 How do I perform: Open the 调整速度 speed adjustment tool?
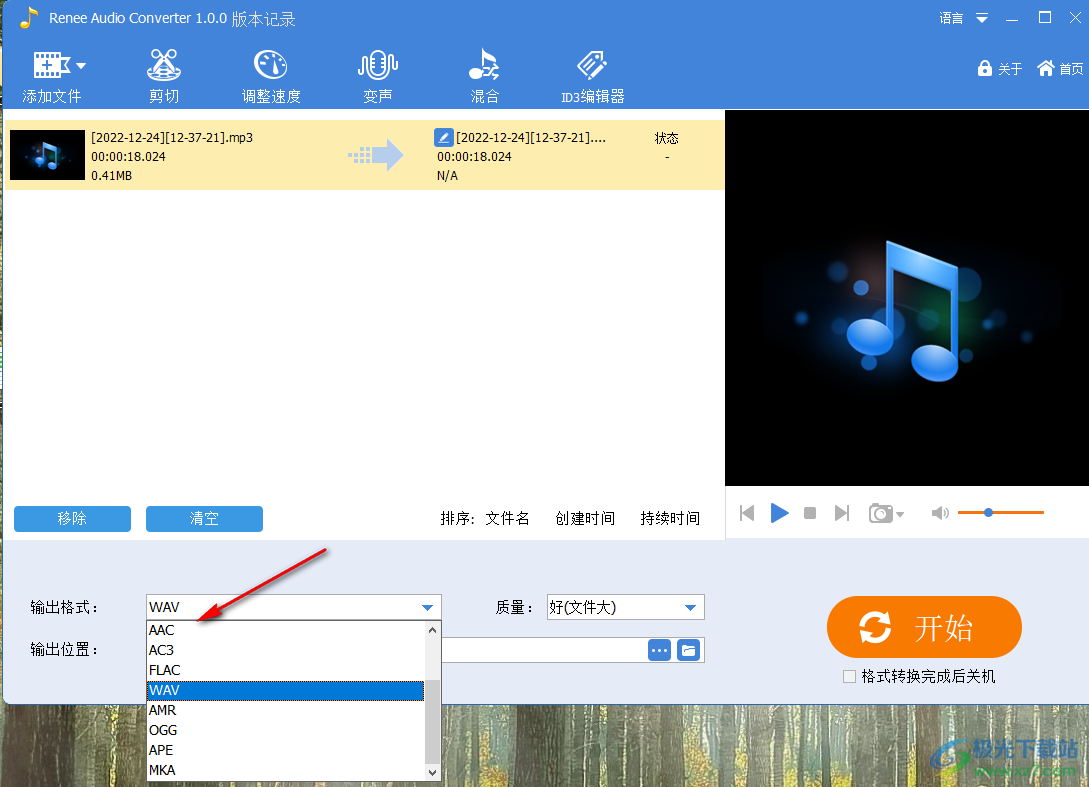pyautogui.click(x=270, y=73)
